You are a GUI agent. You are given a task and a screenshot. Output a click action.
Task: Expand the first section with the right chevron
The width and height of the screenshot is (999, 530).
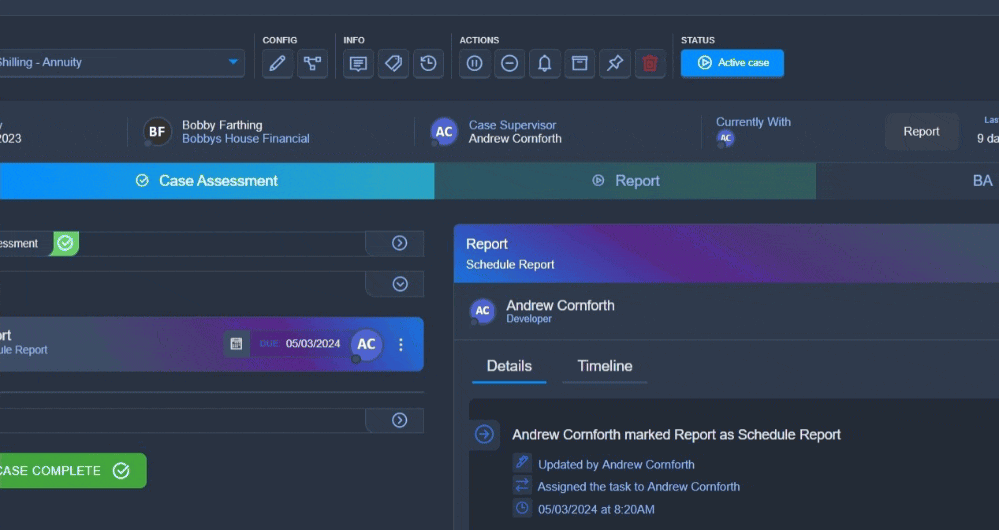point(399,243)
